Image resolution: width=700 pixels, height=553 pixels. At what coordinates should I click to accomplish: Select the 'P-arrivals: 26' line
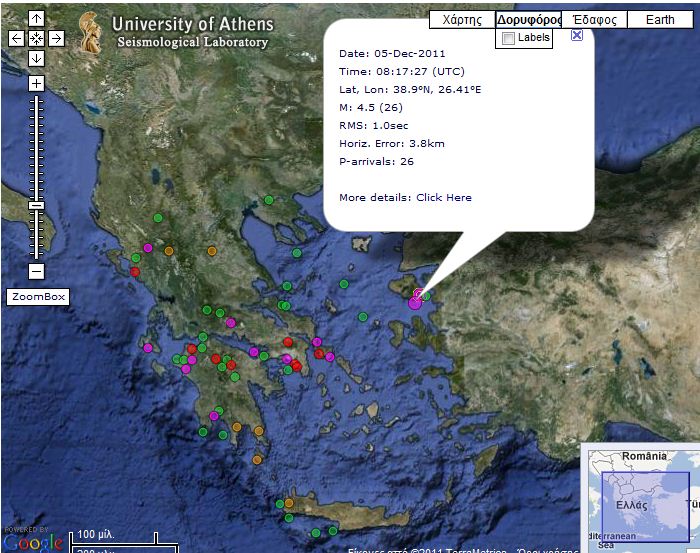tap(376, 162)
